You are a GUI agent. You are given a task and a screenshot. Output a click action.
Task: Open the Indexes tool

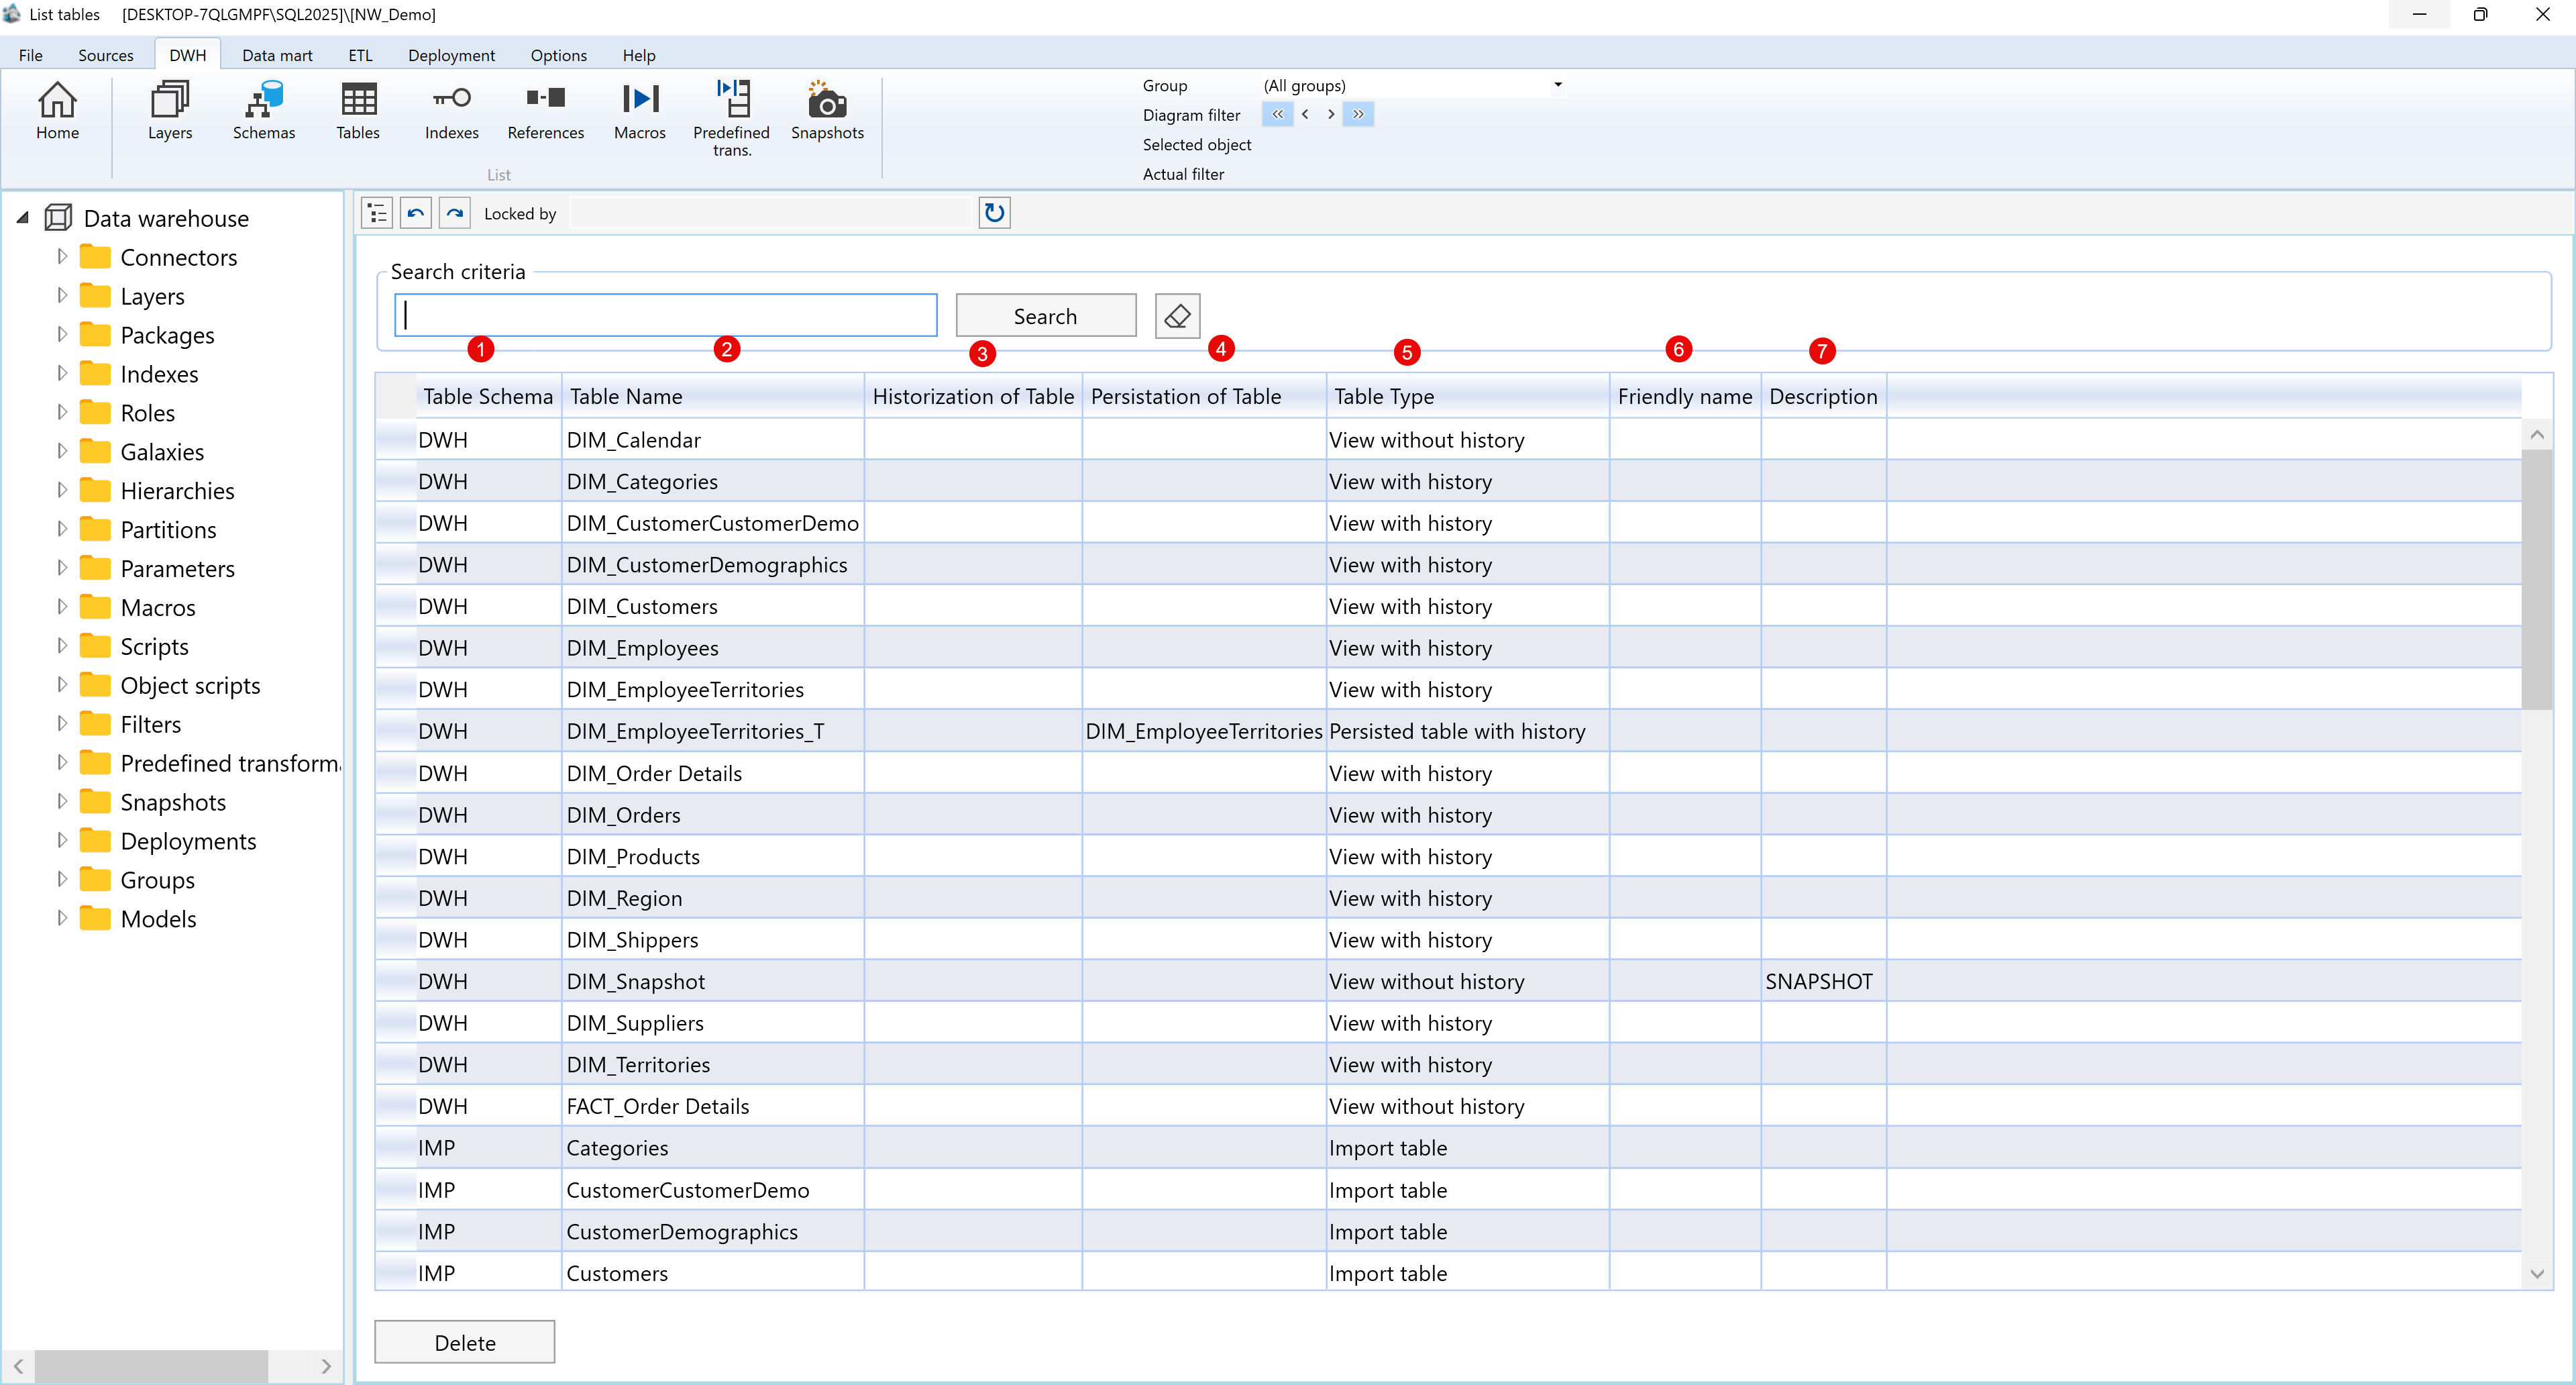click(451, 112)
